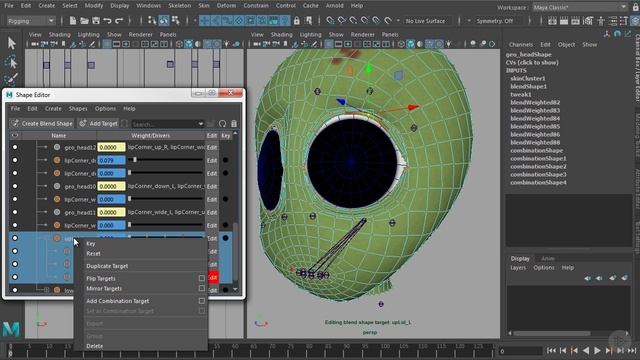The height and width of the screenshot is (360, 640).
Task: Toggle visibility of geo_head12 row
Action: [x=15, y=147]
